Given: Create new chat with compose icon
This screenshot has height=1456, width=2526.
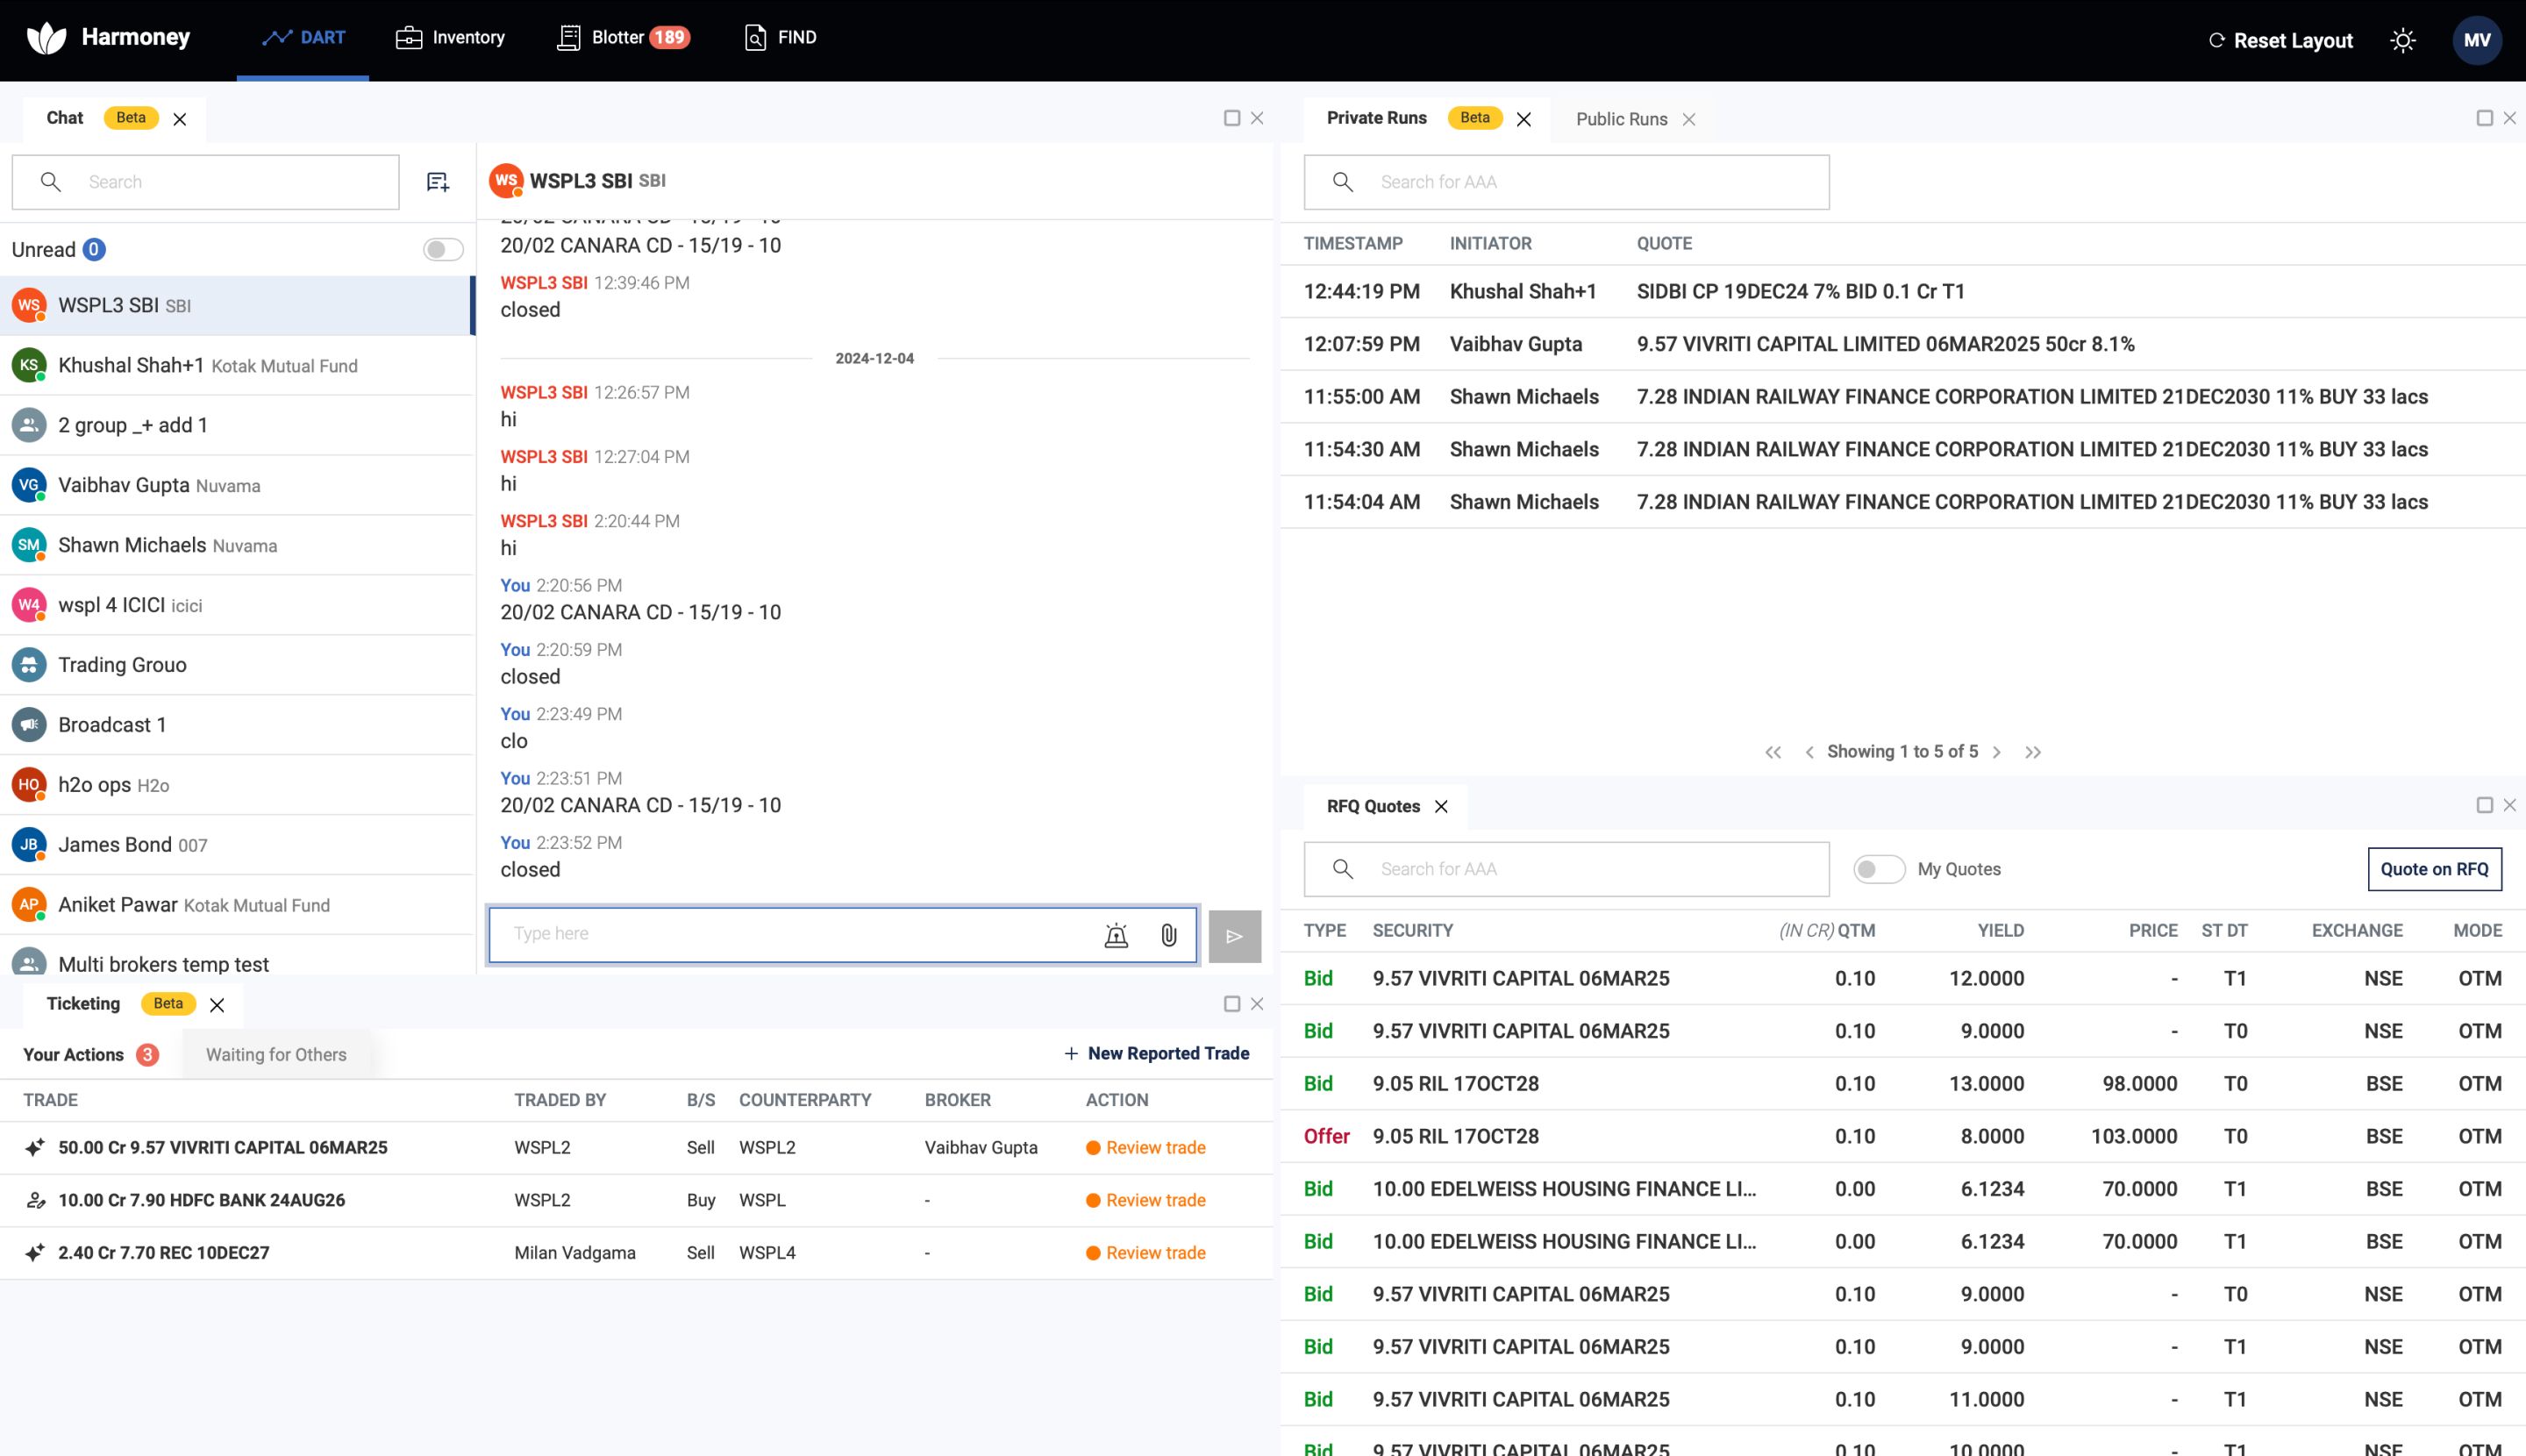Looking at the screenshot, I should [x=438, y=182].
